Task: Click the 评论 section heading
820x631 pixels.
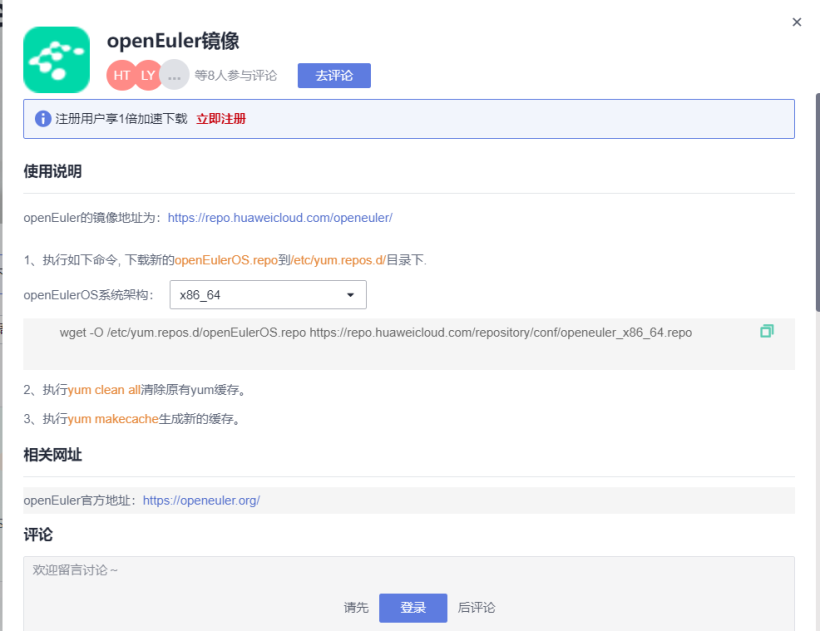Action: (38, 534)
